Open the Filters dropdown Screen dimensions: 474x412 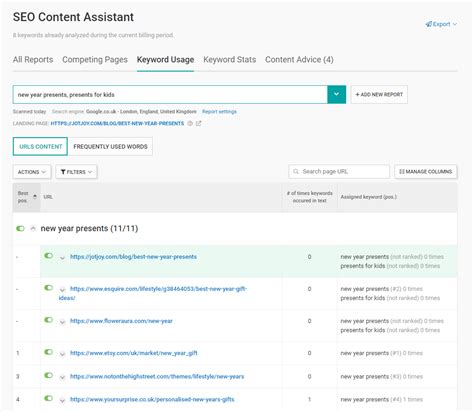[x=76, y=172]
